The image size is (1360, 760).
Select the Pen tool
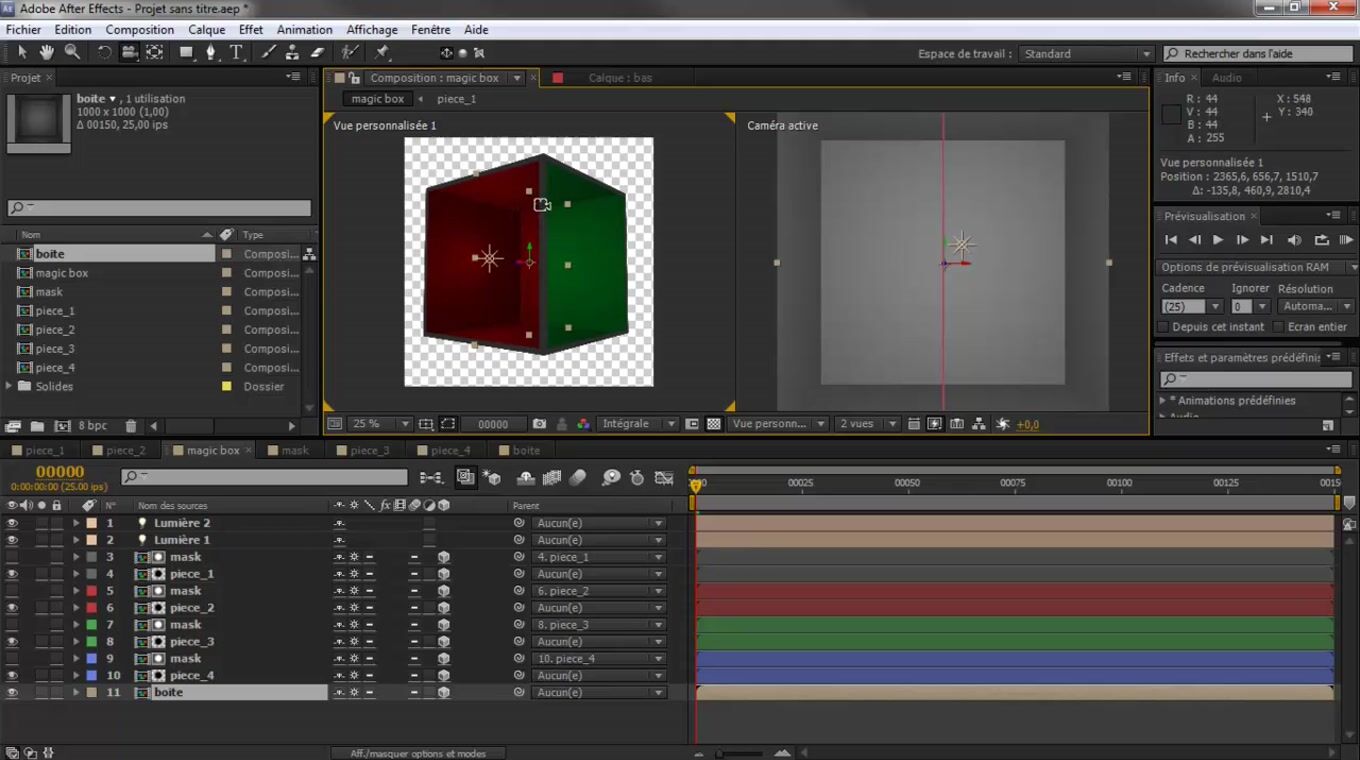pos(210,52)
